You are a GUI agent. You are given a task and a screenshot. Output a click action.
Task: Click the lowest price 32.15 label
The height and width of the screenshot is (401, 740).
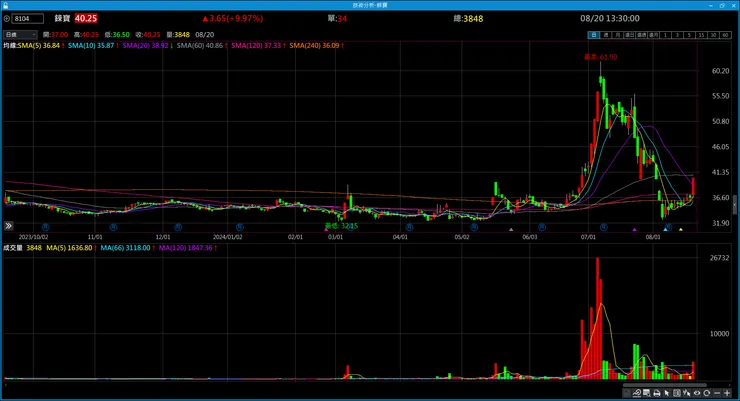pyautogui.click(x=341, y=226)
